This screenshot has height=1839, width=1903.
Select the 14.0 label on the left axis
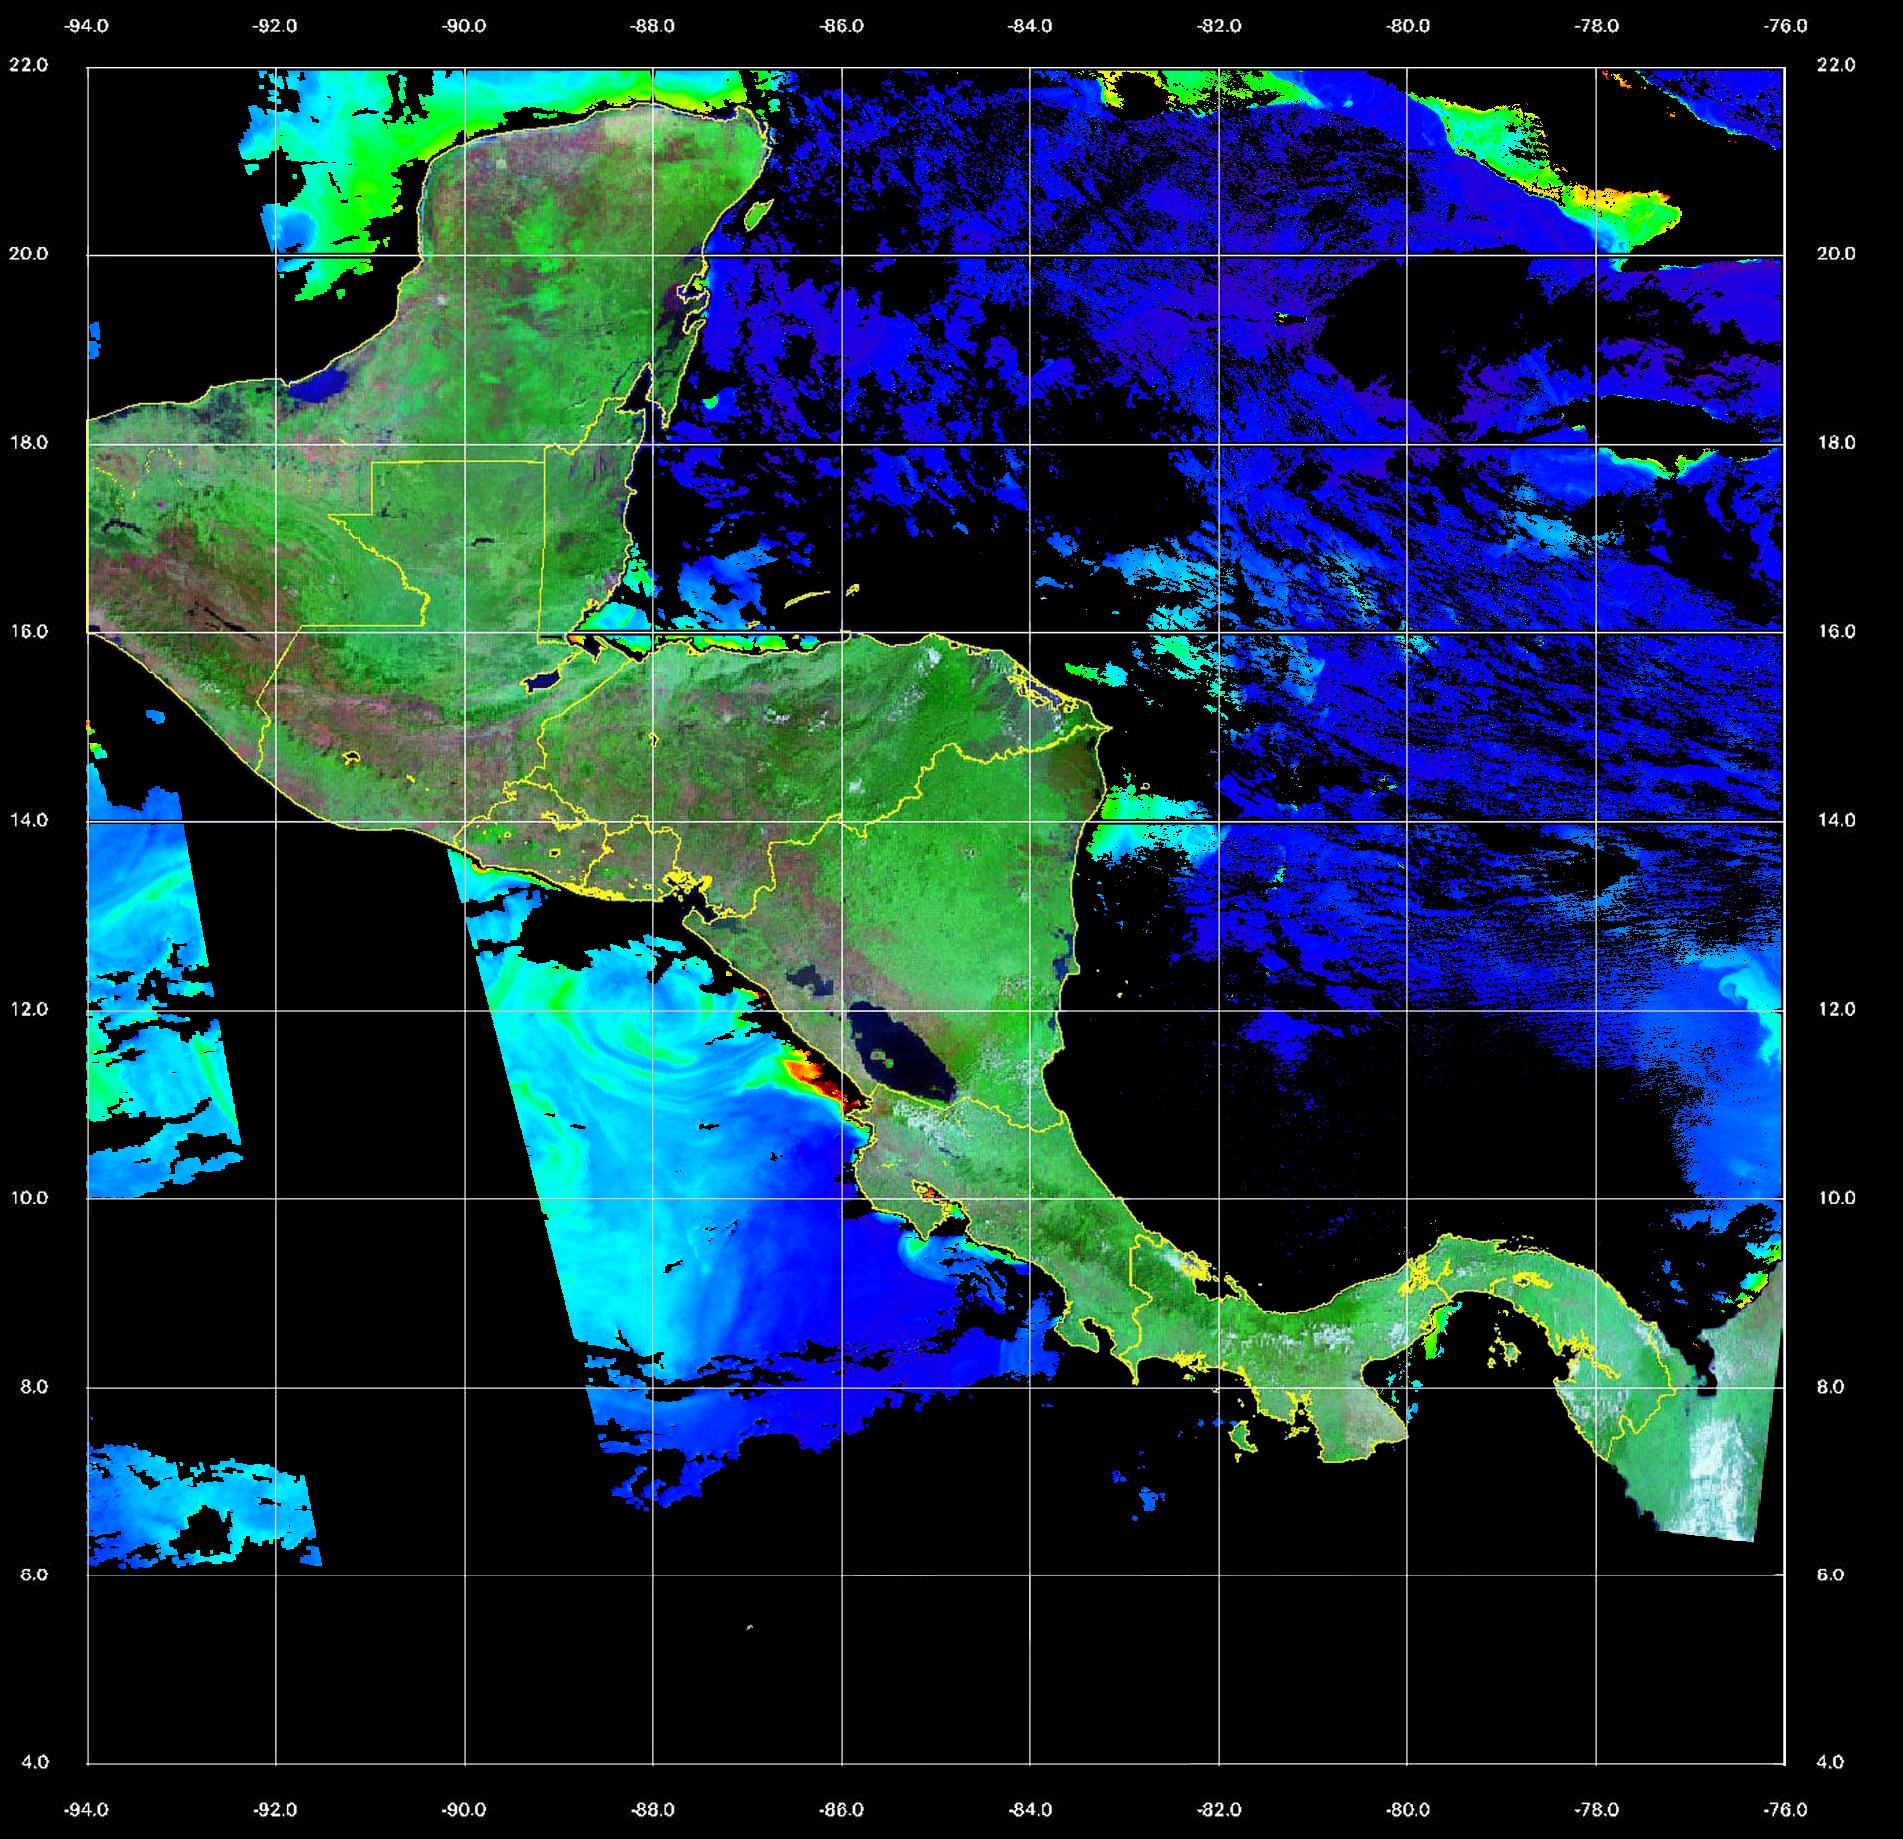point(28,820)
